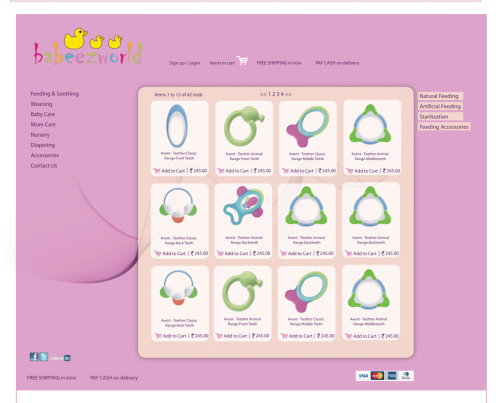This screenshot has width=500, height=403.
Task: Click cart icon under Teether Classic Range Front Teeth
Action: point(157,171)
